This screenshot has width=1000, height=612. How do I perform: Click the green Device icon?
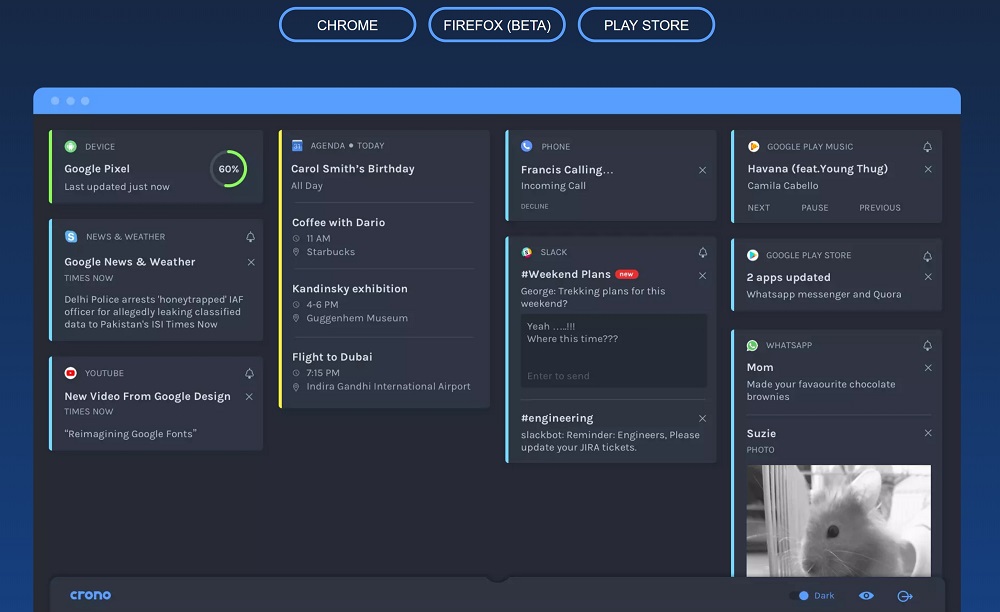pos(71,146)
